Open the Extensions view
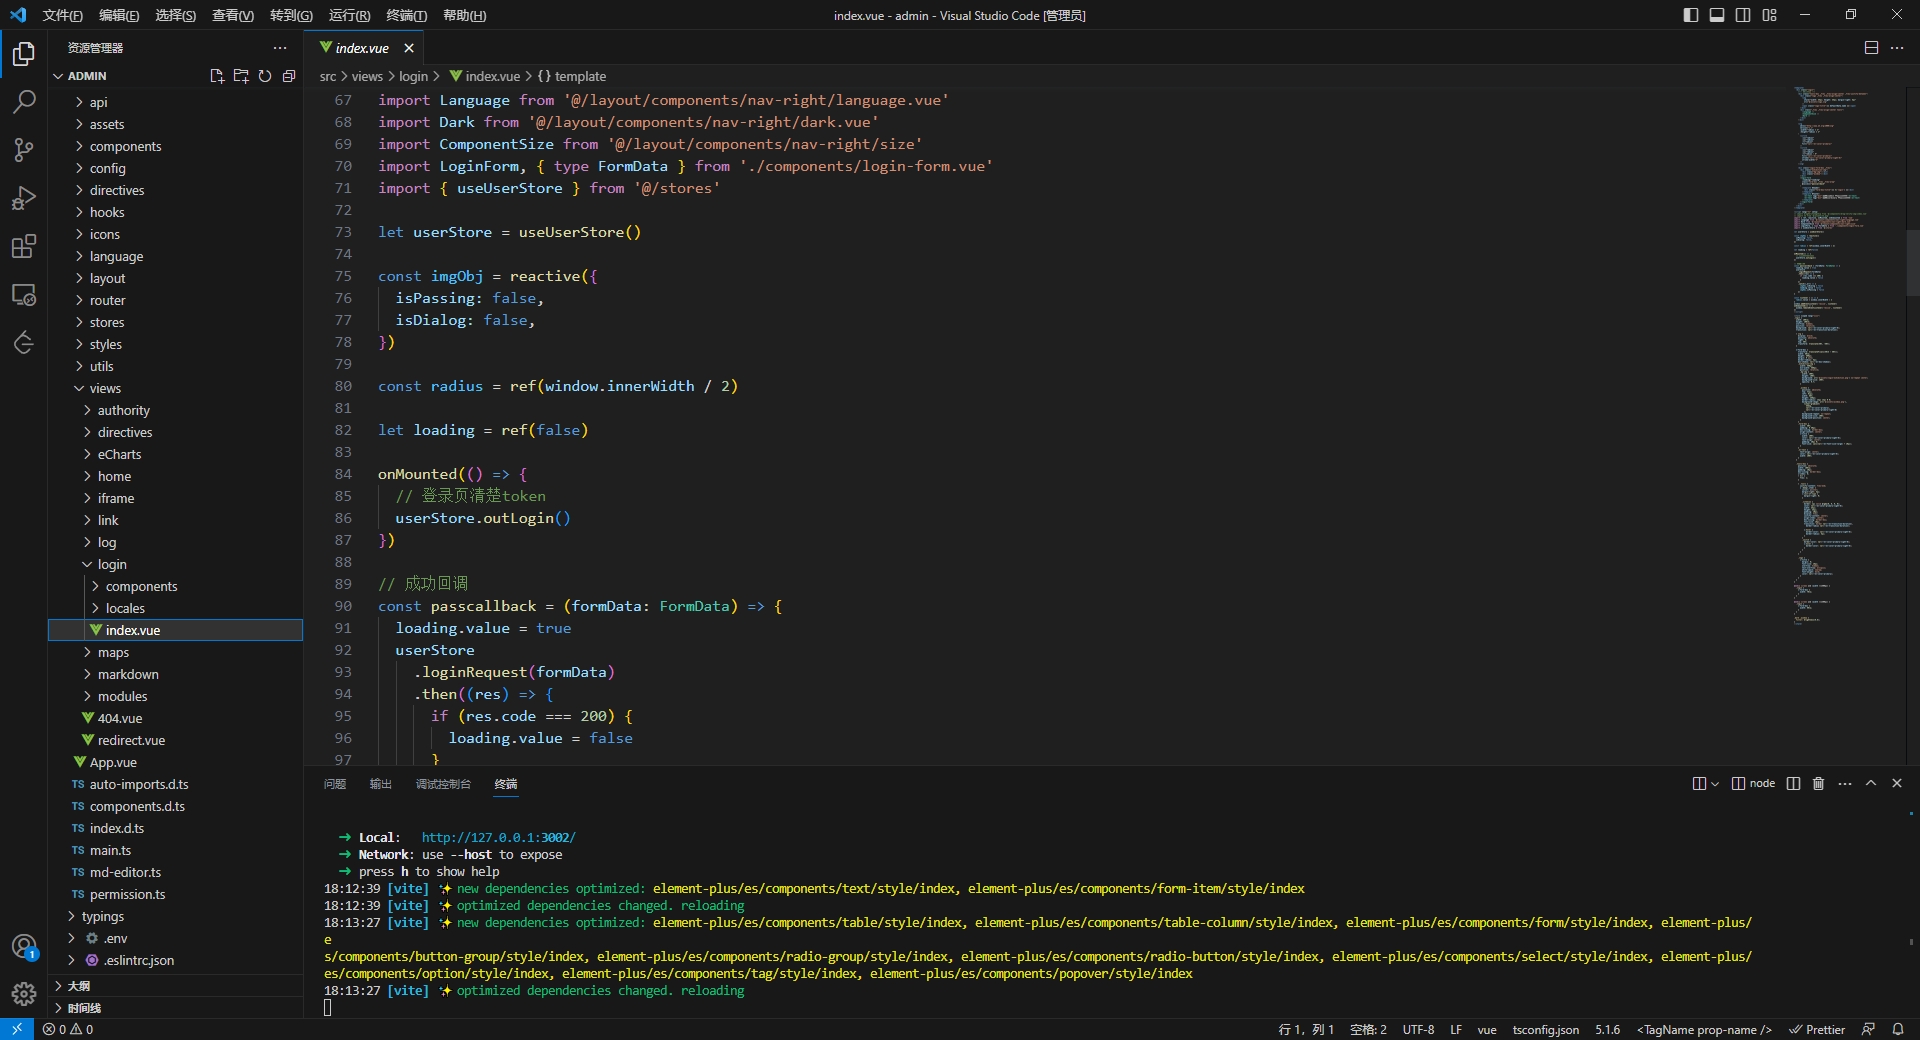The width and height of the screenshot is (1920, 1040). click(x=24, y=246)
